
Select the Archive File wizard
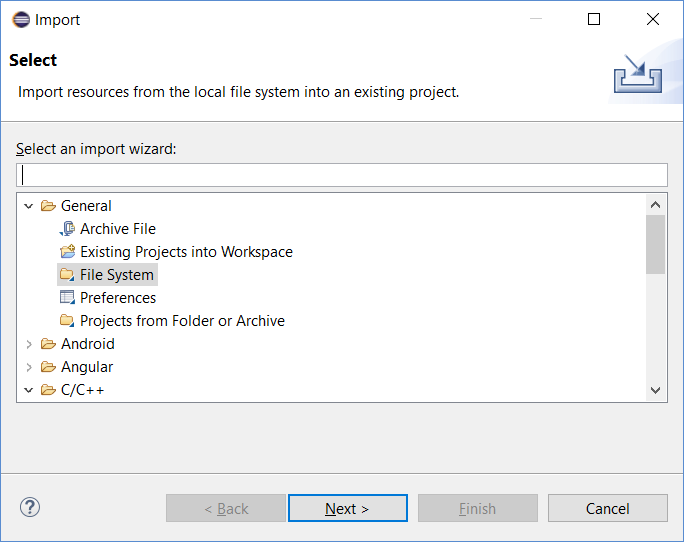click(x=118, y=229)
